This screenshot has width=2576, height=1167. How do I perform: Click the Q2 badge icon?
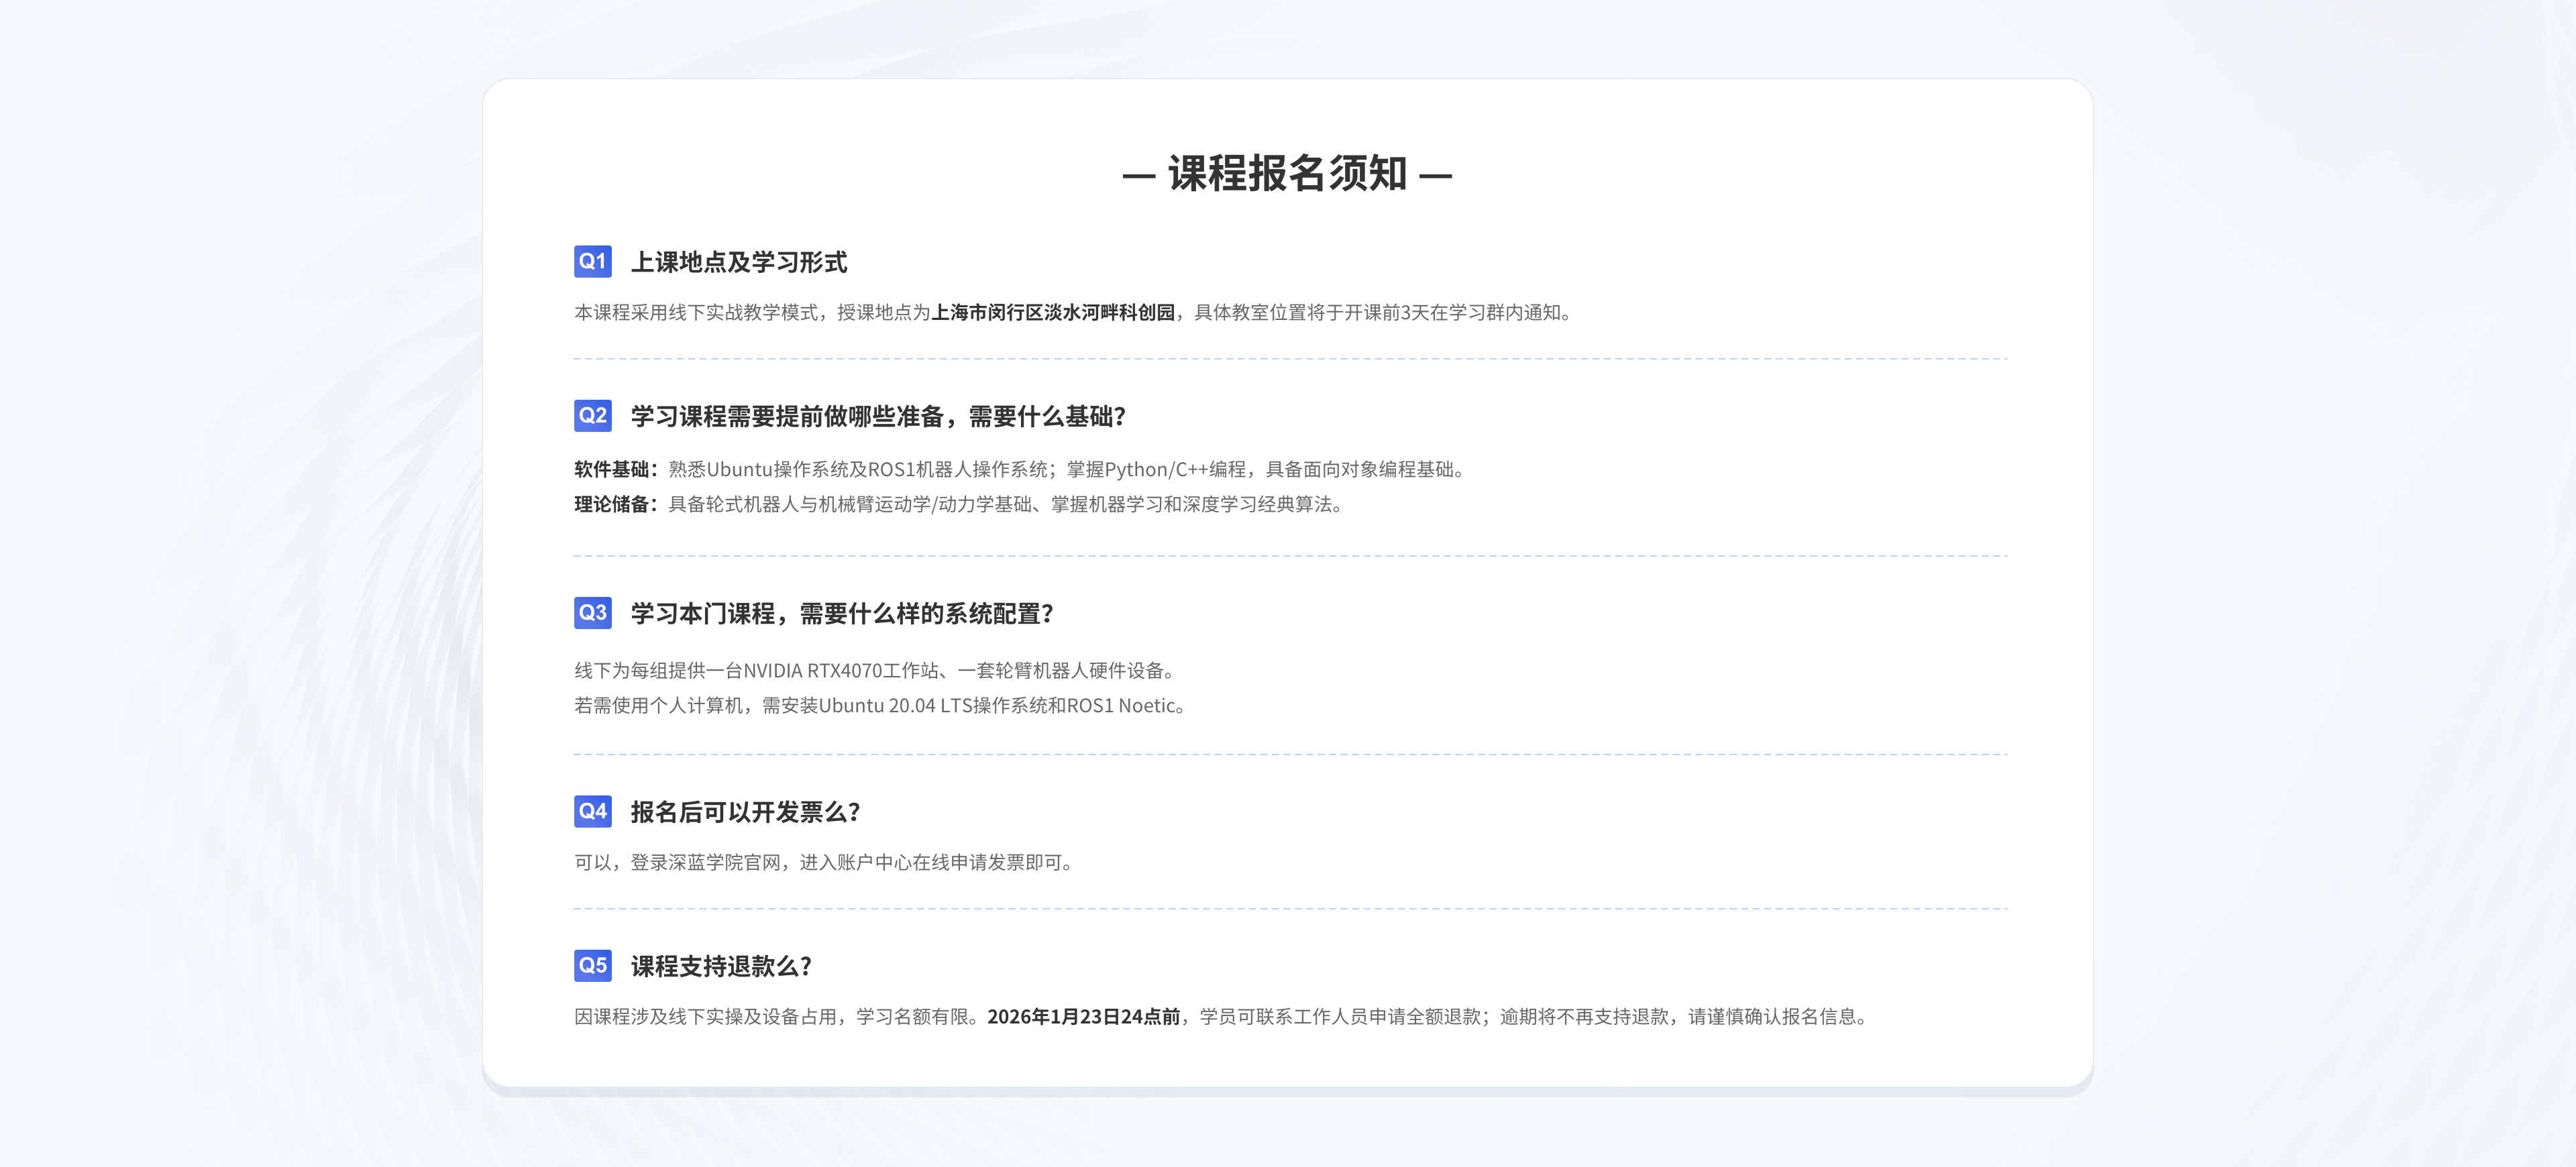[x=592, y=415]
